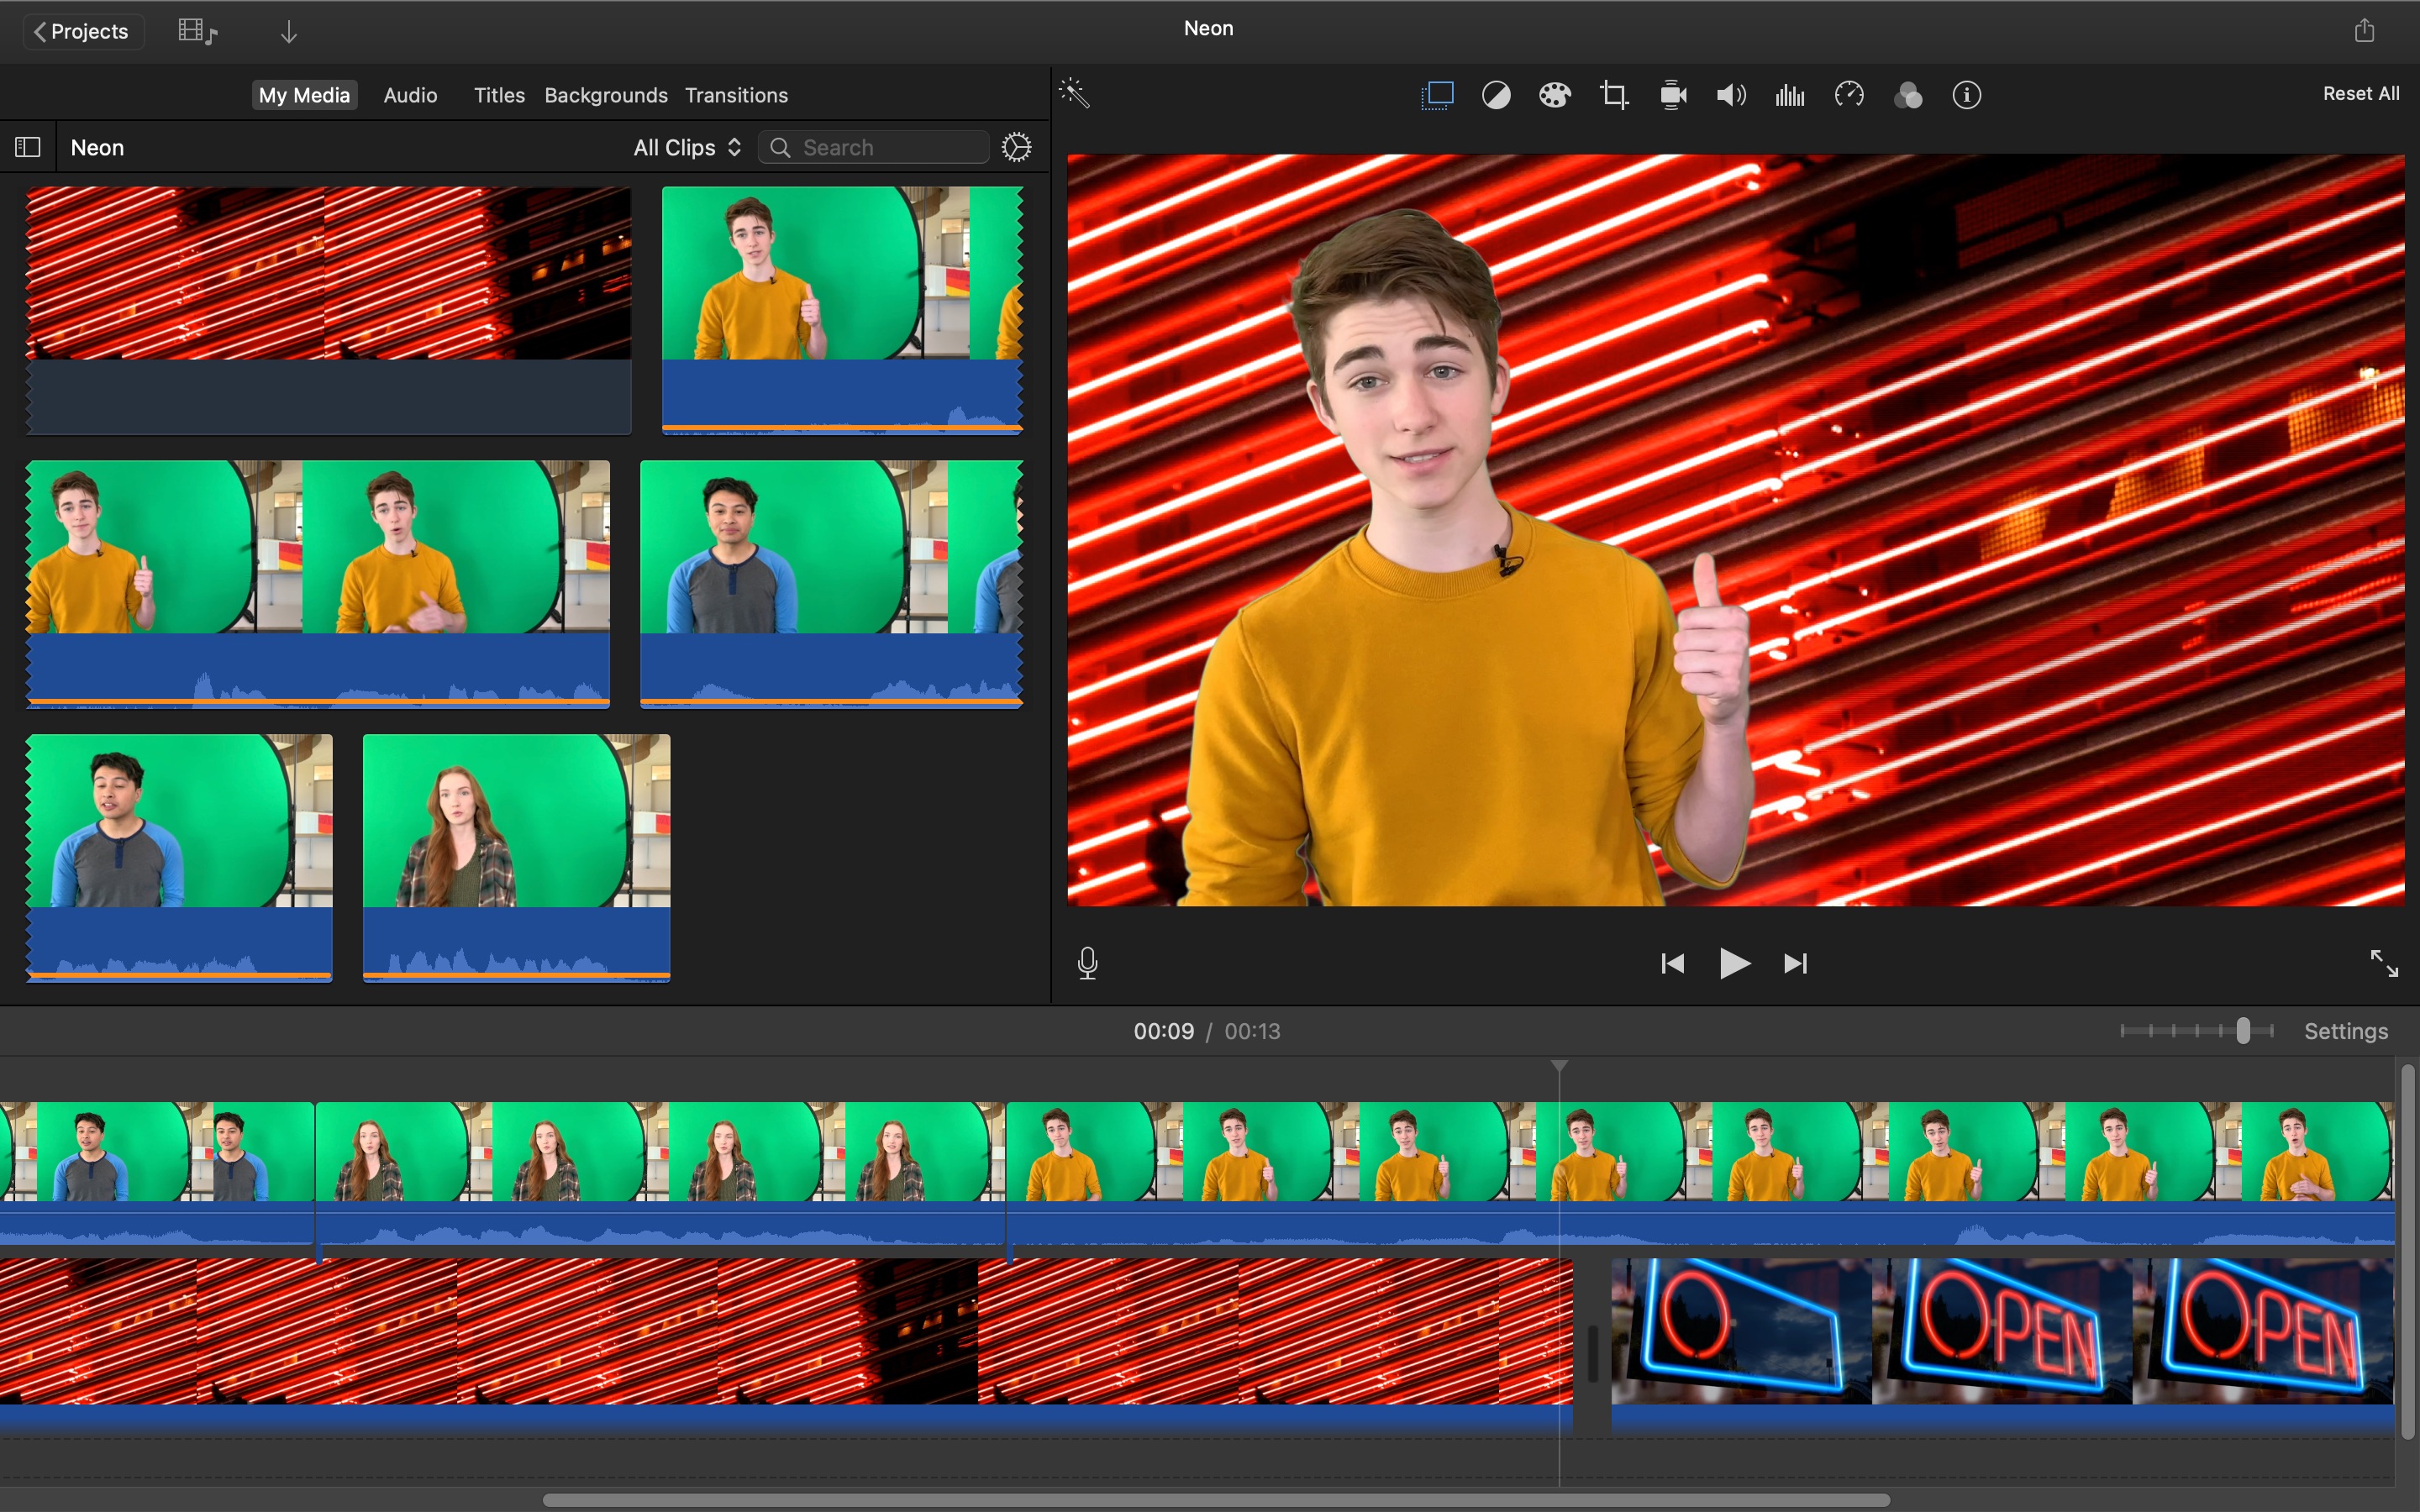Open the audio adjustment icon
The width and height of the screenshot is (2420, 1512).
click(1730, 96)
